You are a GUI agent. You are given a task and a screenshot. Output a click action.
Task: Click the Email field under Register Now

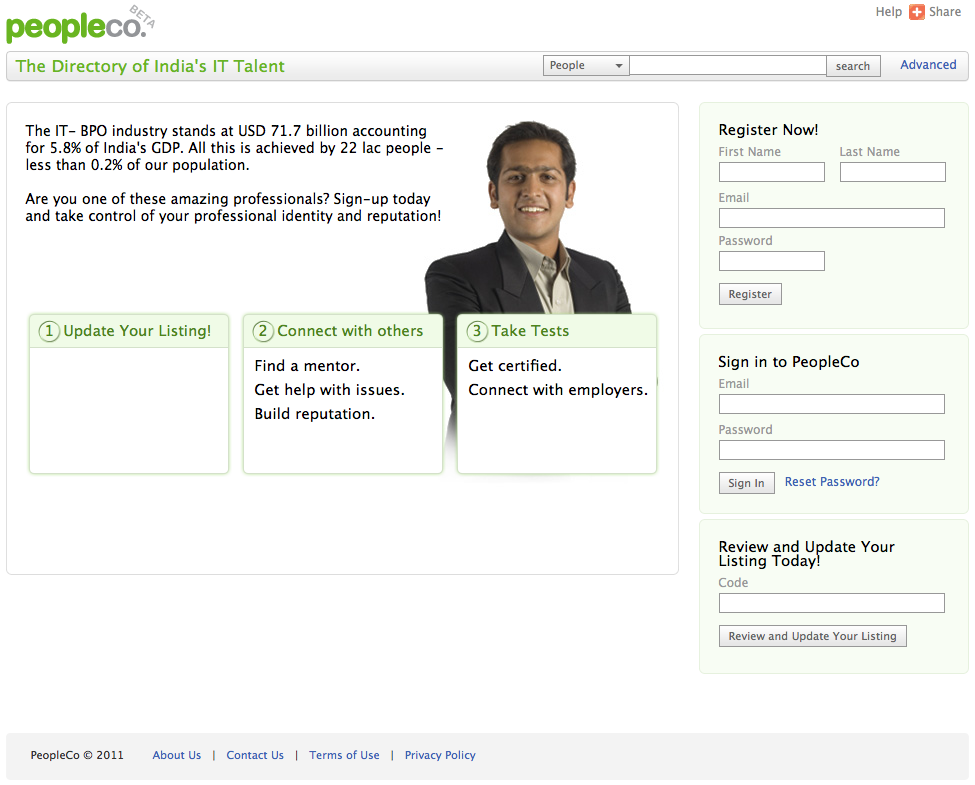tap(831, 218)
